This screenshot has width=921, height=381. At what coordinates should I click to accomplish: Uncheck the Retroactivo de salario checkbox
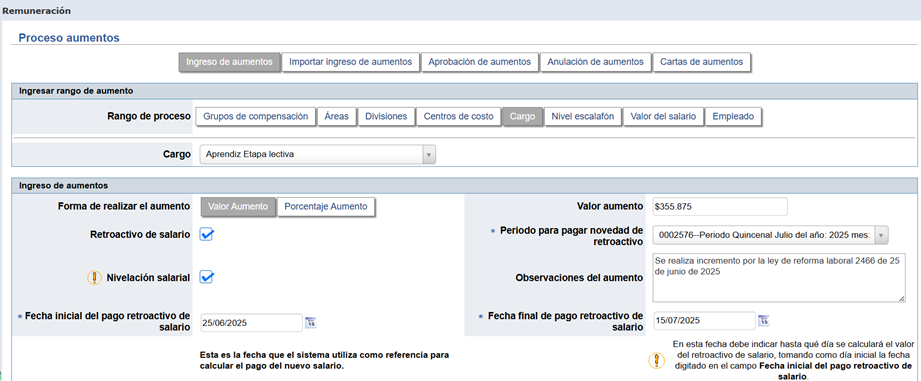pyautogui.click(x=206, y=234)
